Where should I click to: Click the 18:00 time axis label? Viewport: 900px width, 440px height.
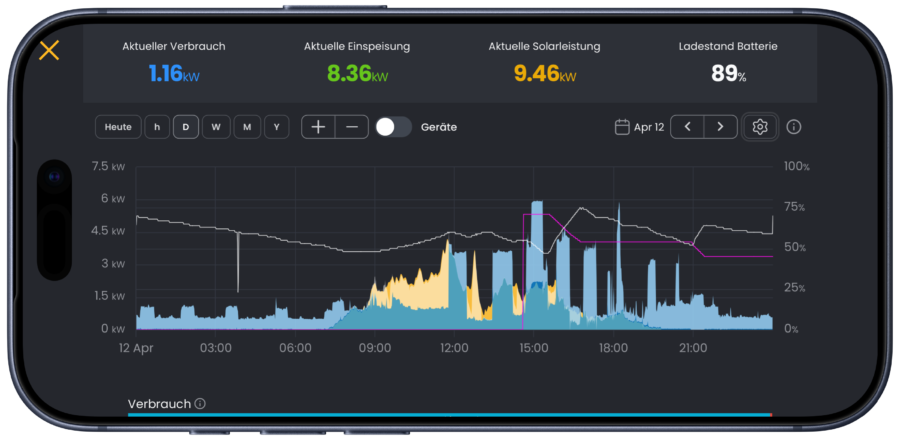[x=613, y=348]
